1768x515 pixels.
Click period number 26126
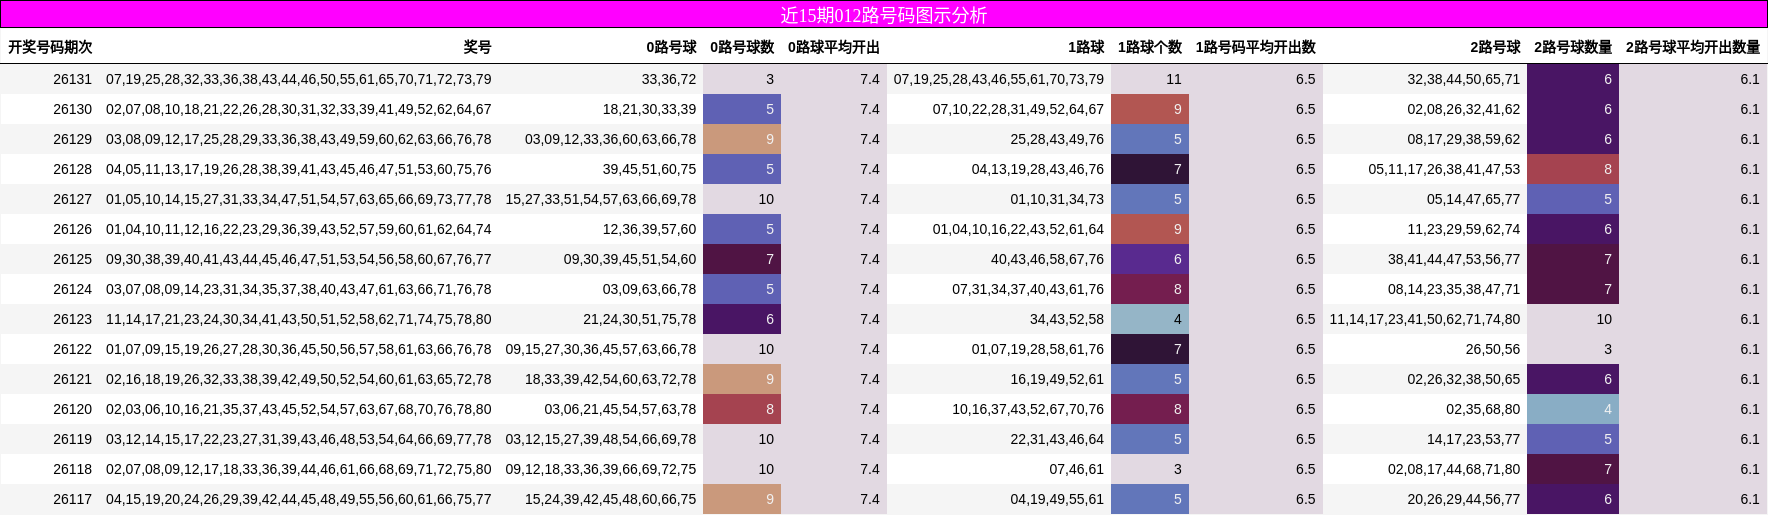[x=72, y=229]
